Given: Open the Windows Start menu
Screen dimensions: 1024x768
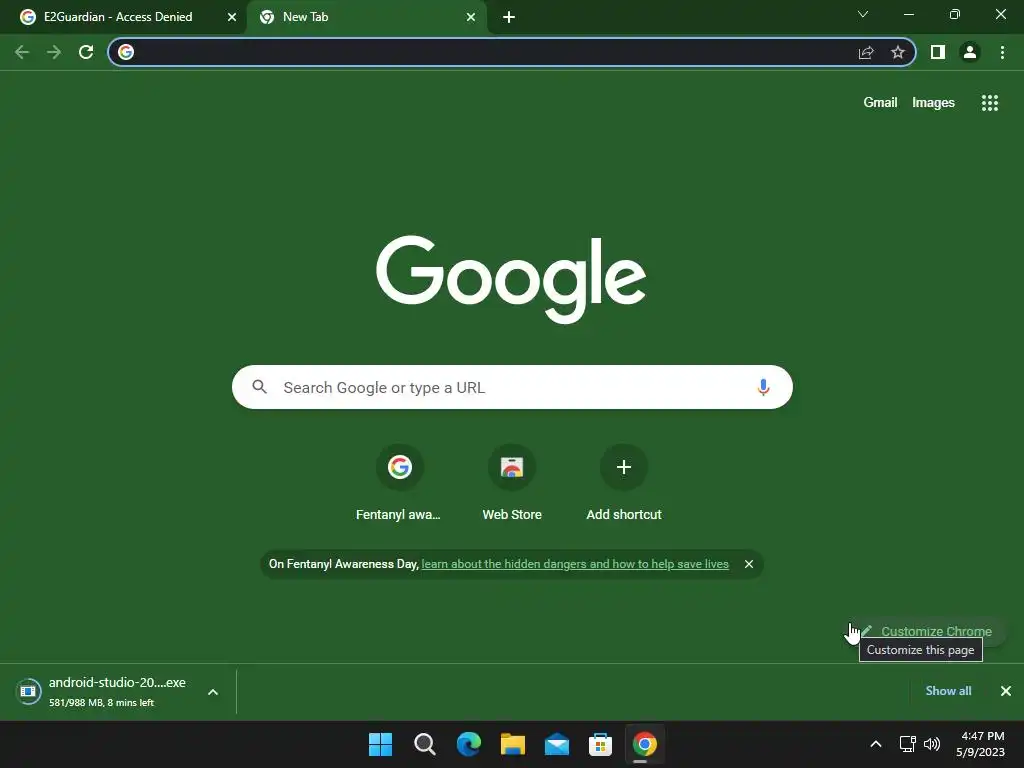Looking at the screenshot, I should pyautogui.click(x=381, y=744).
